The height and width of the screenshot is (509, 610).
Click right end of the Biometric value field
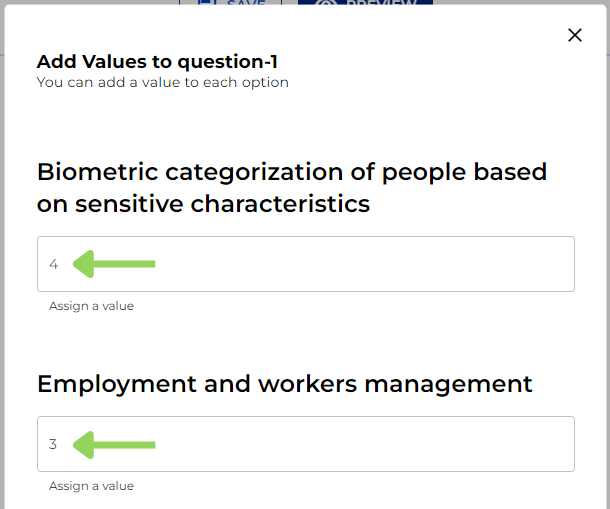555,264
